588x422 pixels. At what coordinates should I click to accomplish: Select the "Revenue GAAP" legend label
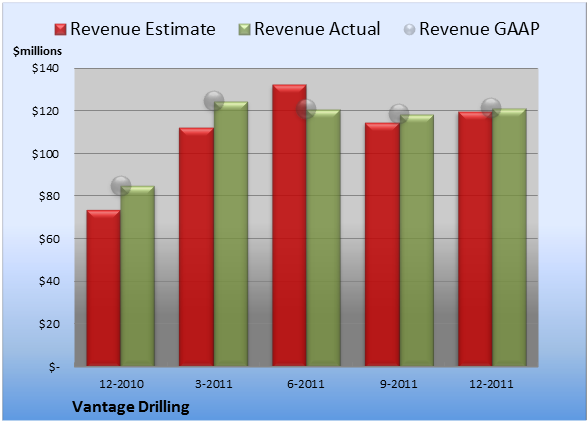479,29
